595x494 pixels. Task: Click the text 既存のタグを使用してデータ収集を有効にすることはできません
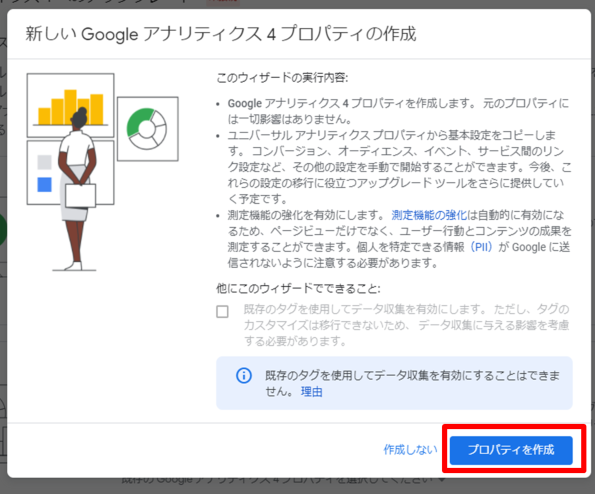[412, 383]
